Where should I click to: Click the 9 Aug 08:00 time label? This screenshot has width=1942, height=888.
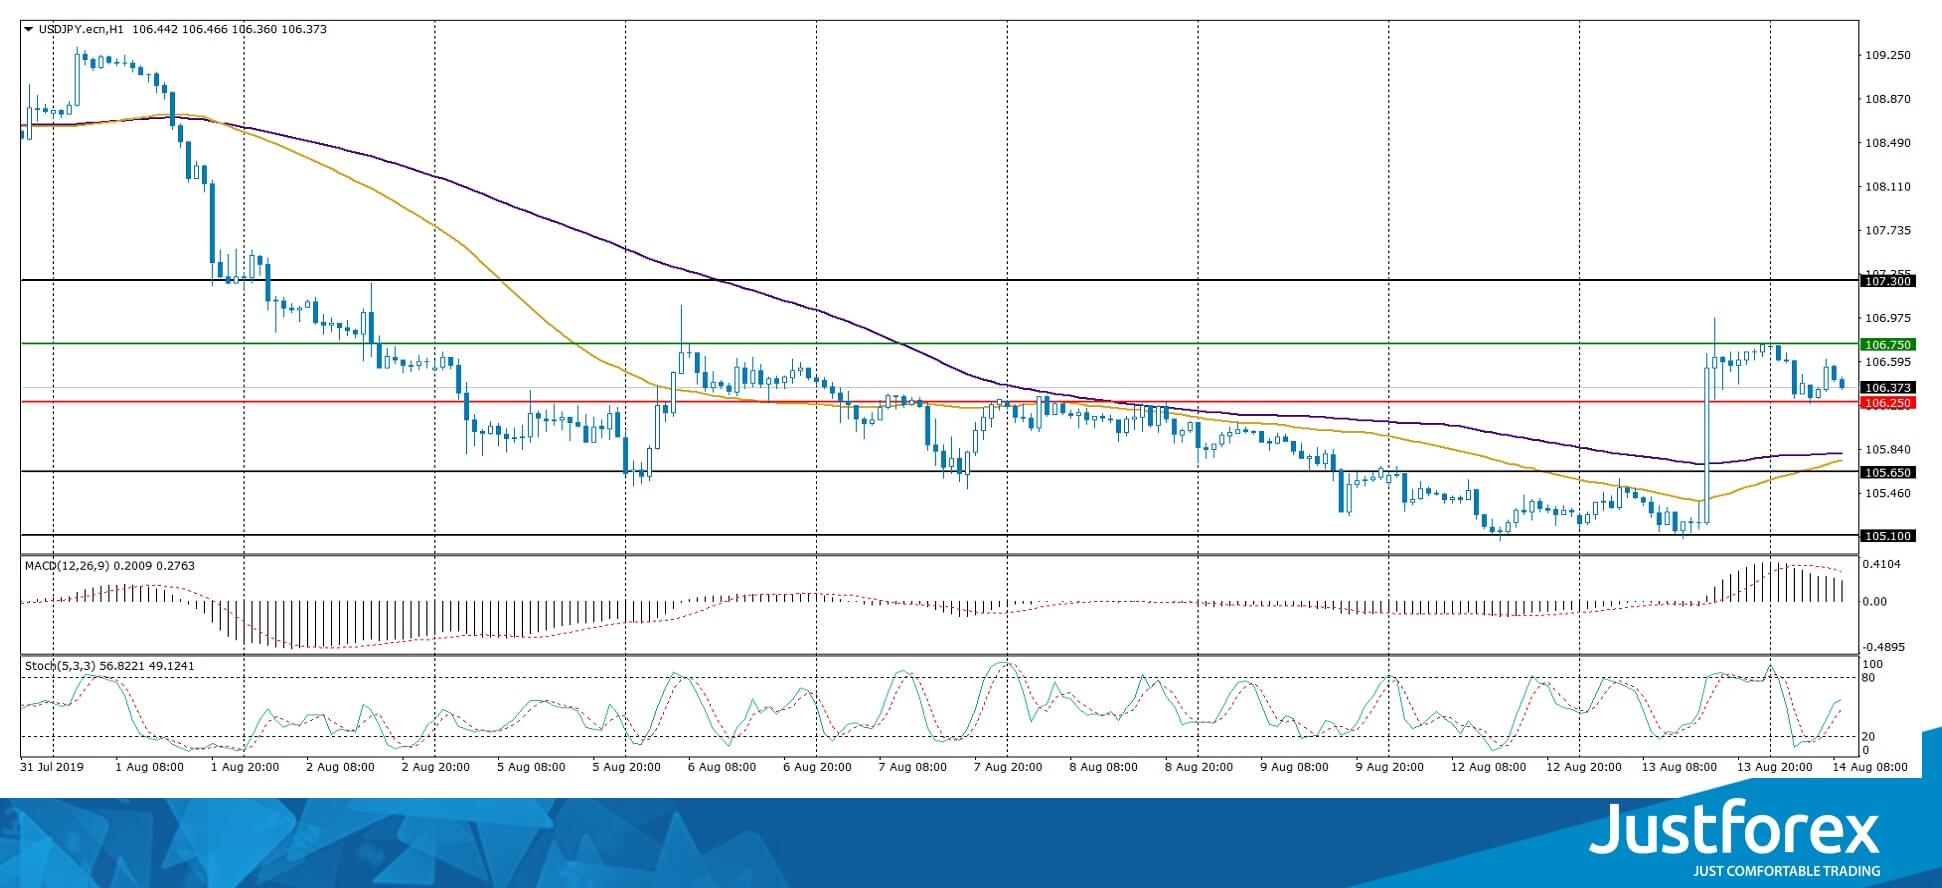click(x=1295, y=767)
